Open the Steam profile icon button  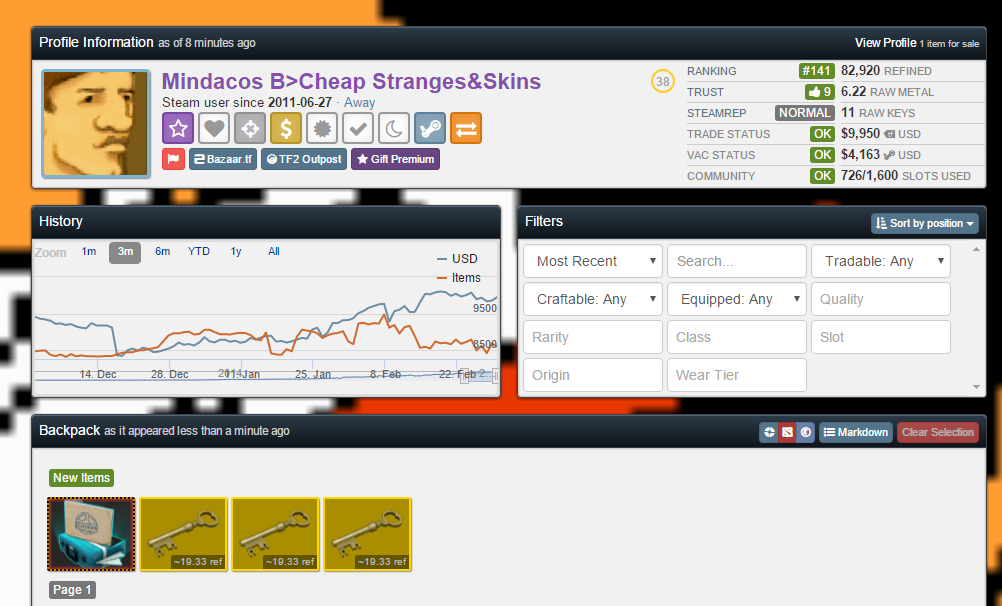click(x=430, y=128)
